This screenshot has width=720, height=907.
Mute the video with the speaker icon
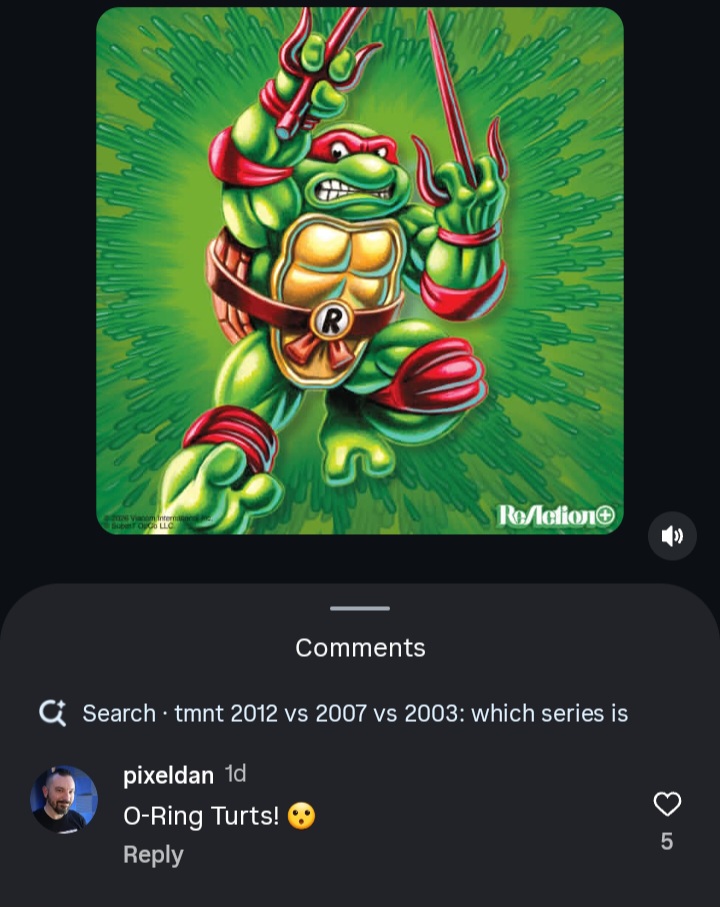pyautogui.click(x=672, y=536)
